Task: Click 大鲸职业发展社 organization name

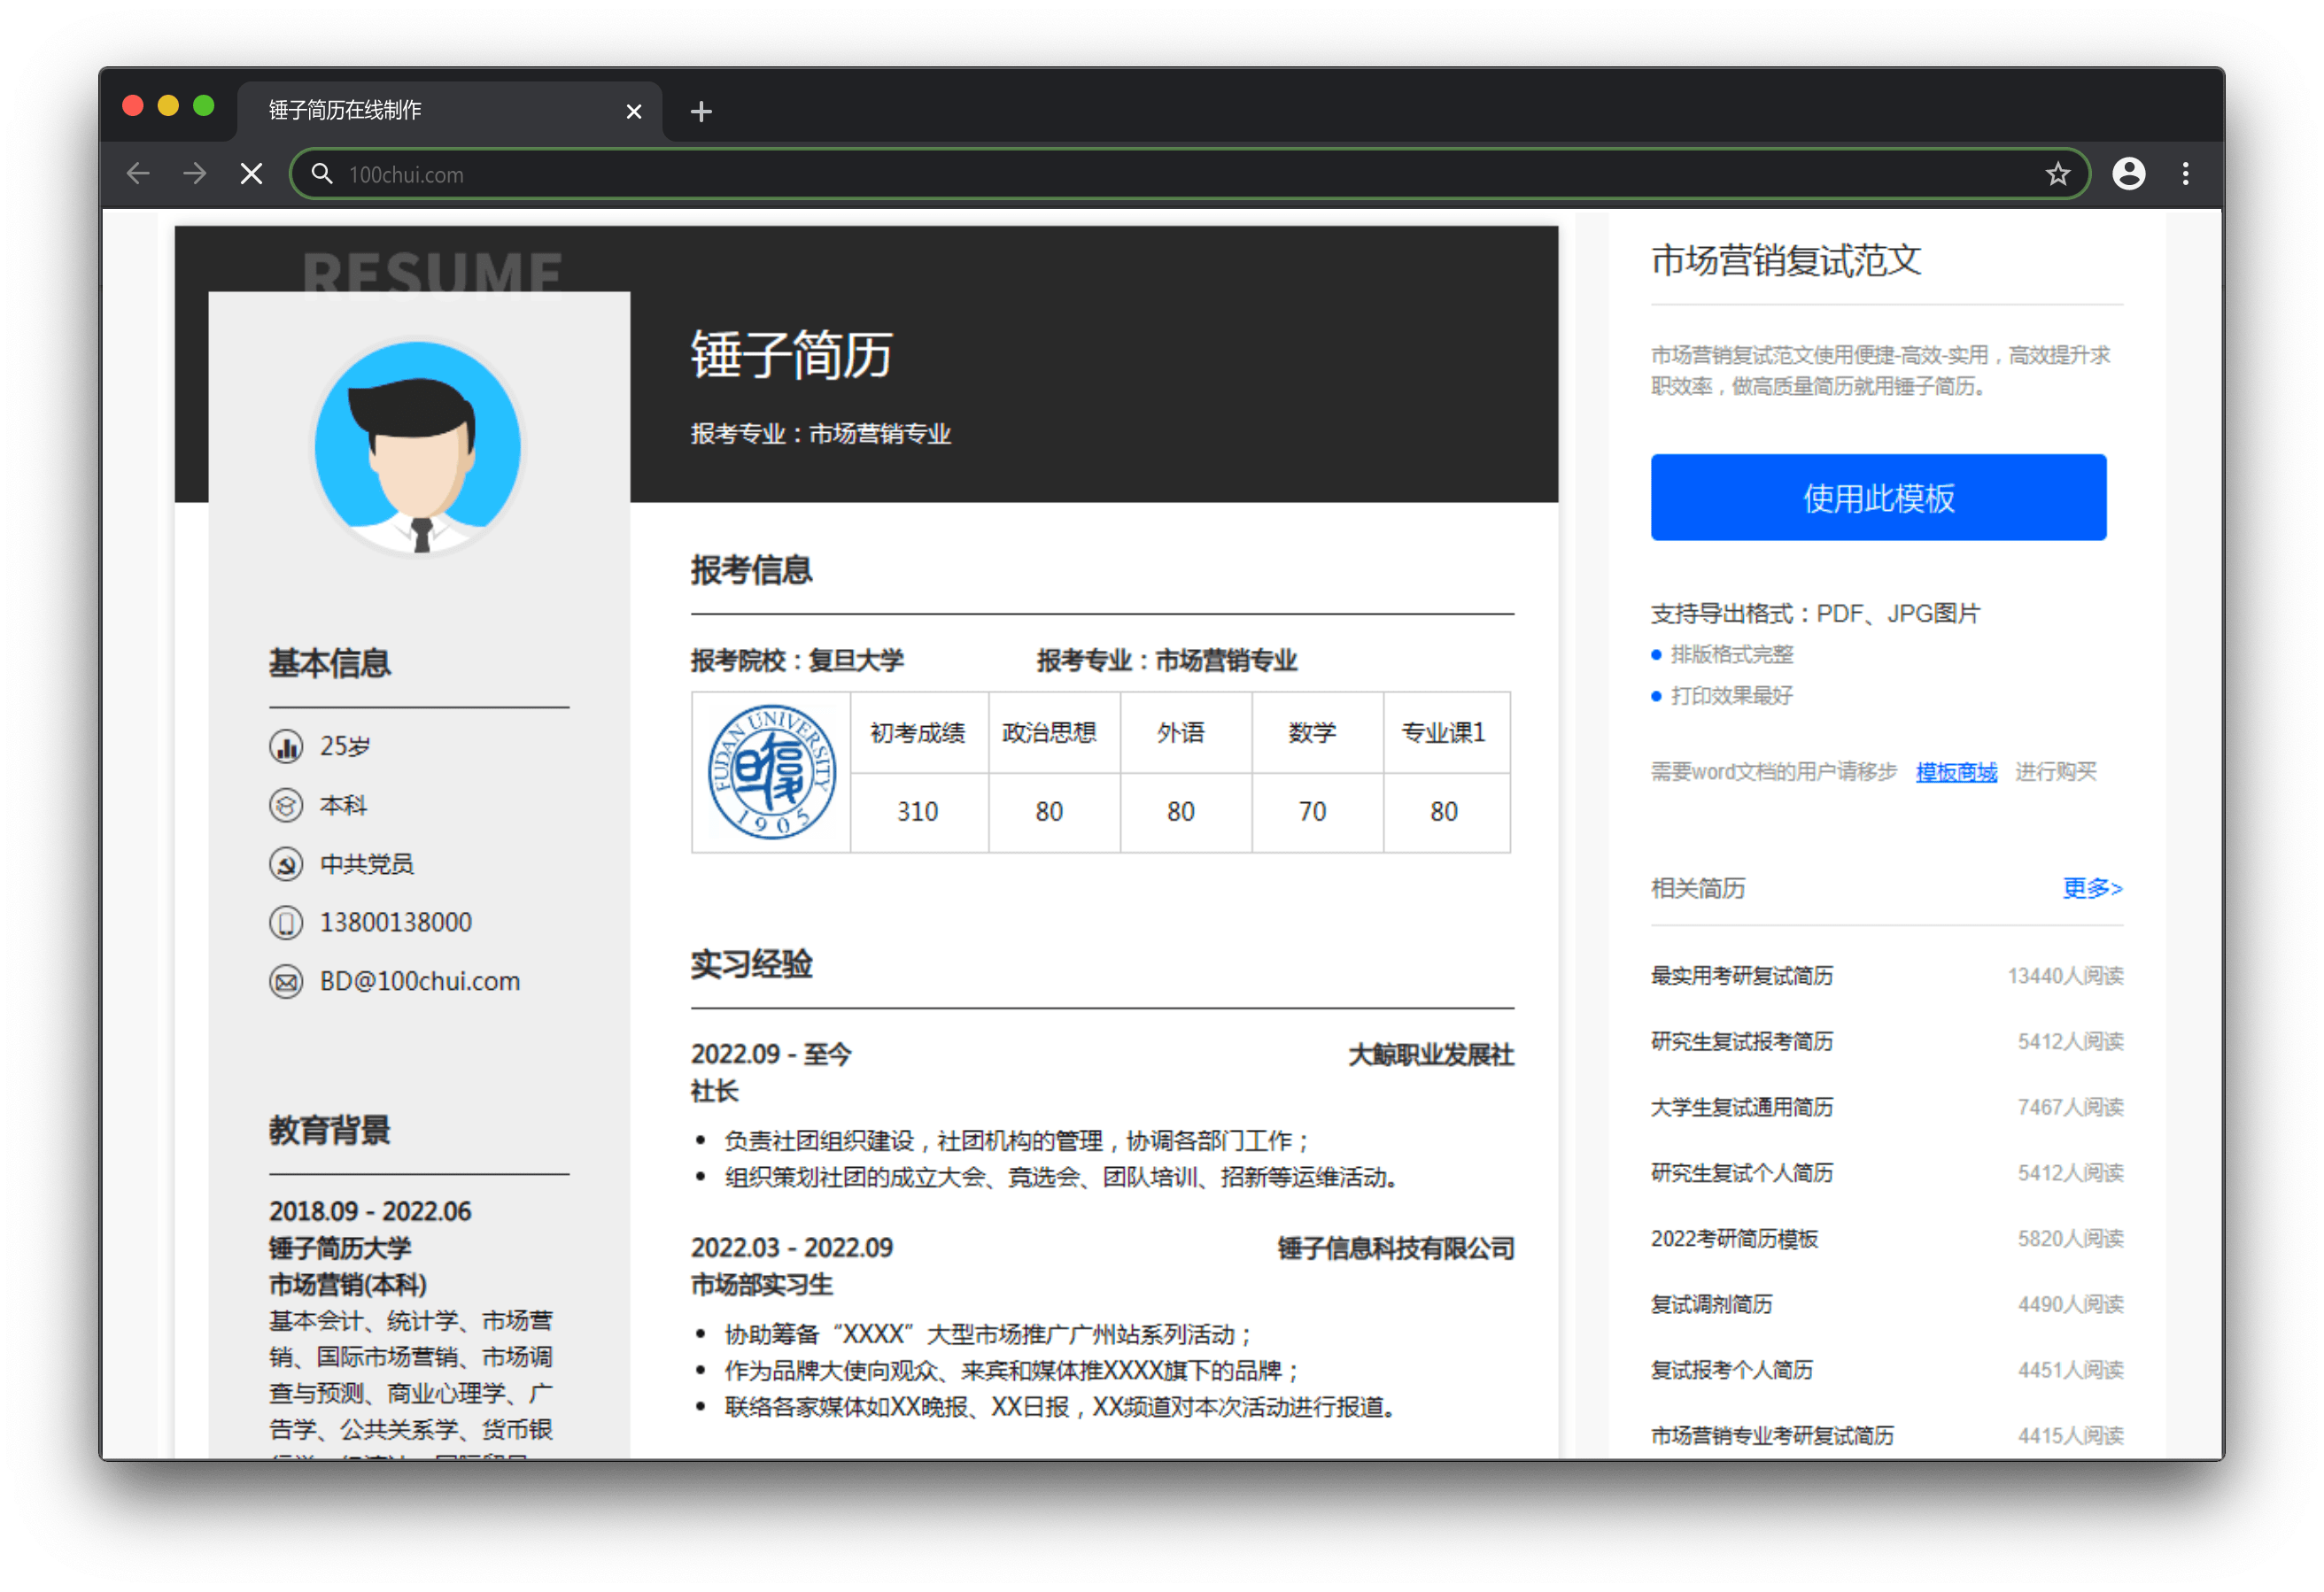Action: coord(1431,1055)
